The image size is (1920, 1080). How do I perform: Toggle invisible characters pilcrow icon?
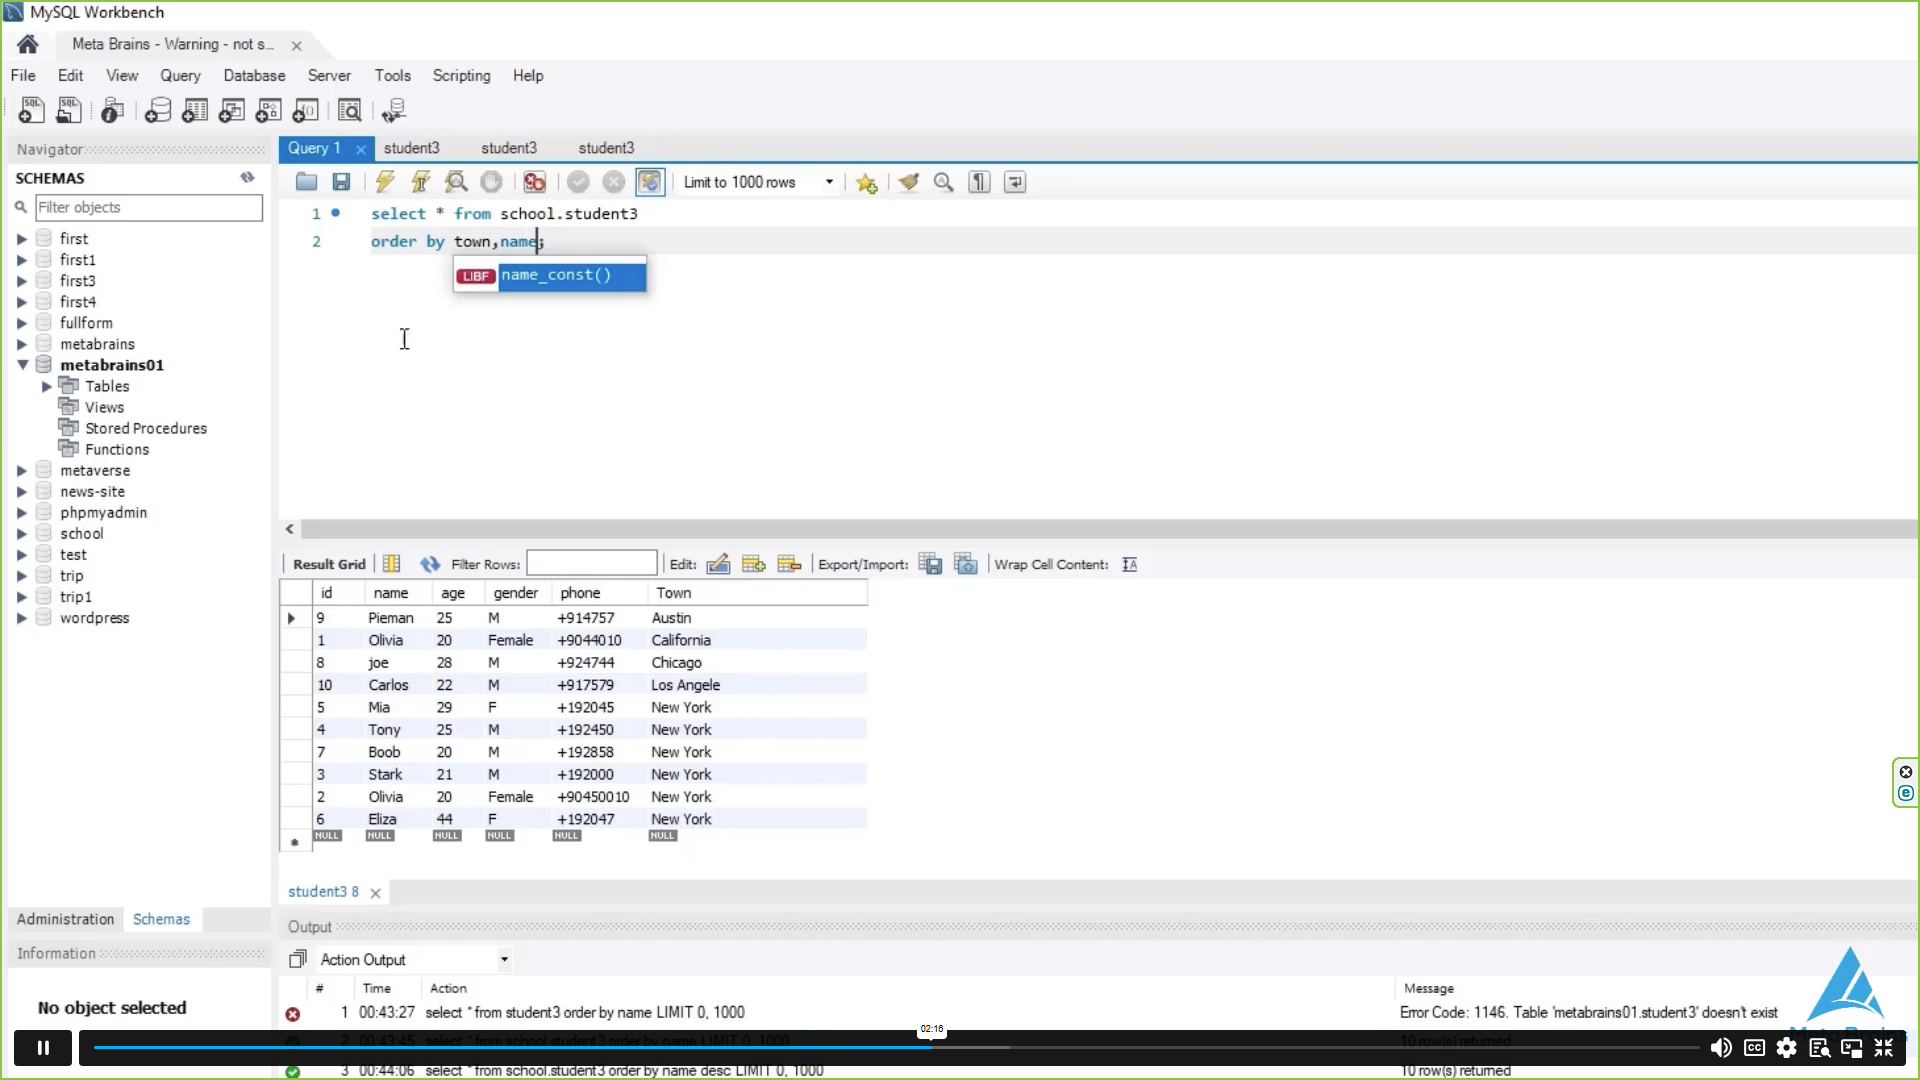pyautogui.click(x=979, y=182)
